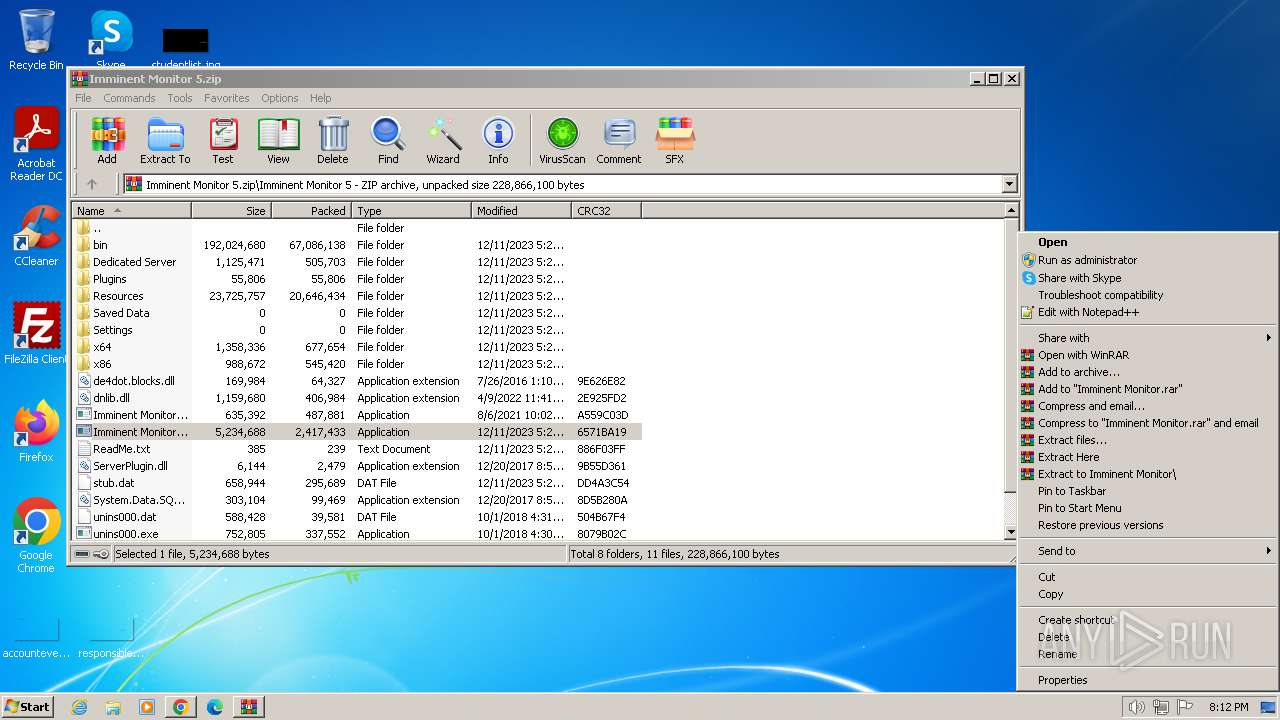
Task: Click the volume speaker tray icon
Action: click(x=1136, y=707)
